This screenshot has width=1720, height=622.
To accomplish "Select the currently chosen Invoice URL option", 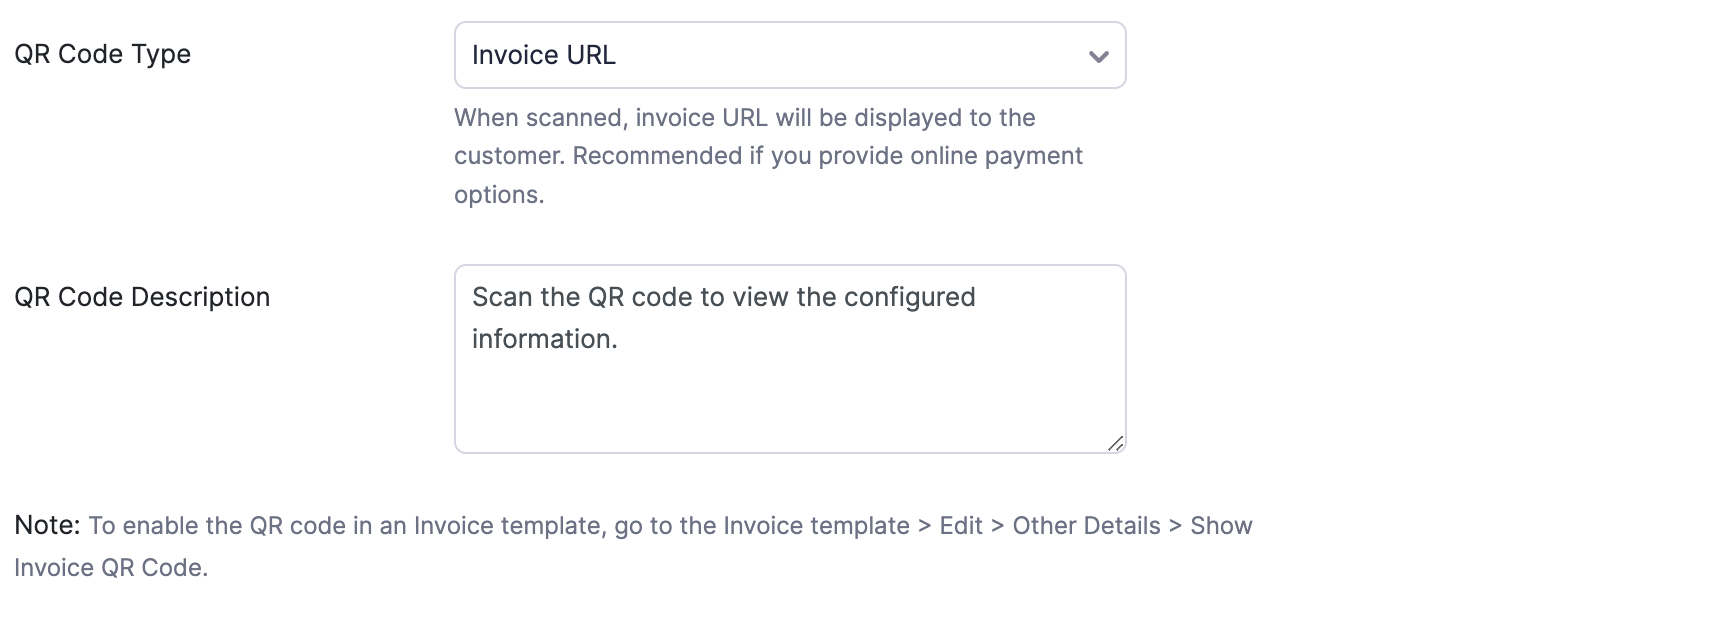I will tap(543, 56).
